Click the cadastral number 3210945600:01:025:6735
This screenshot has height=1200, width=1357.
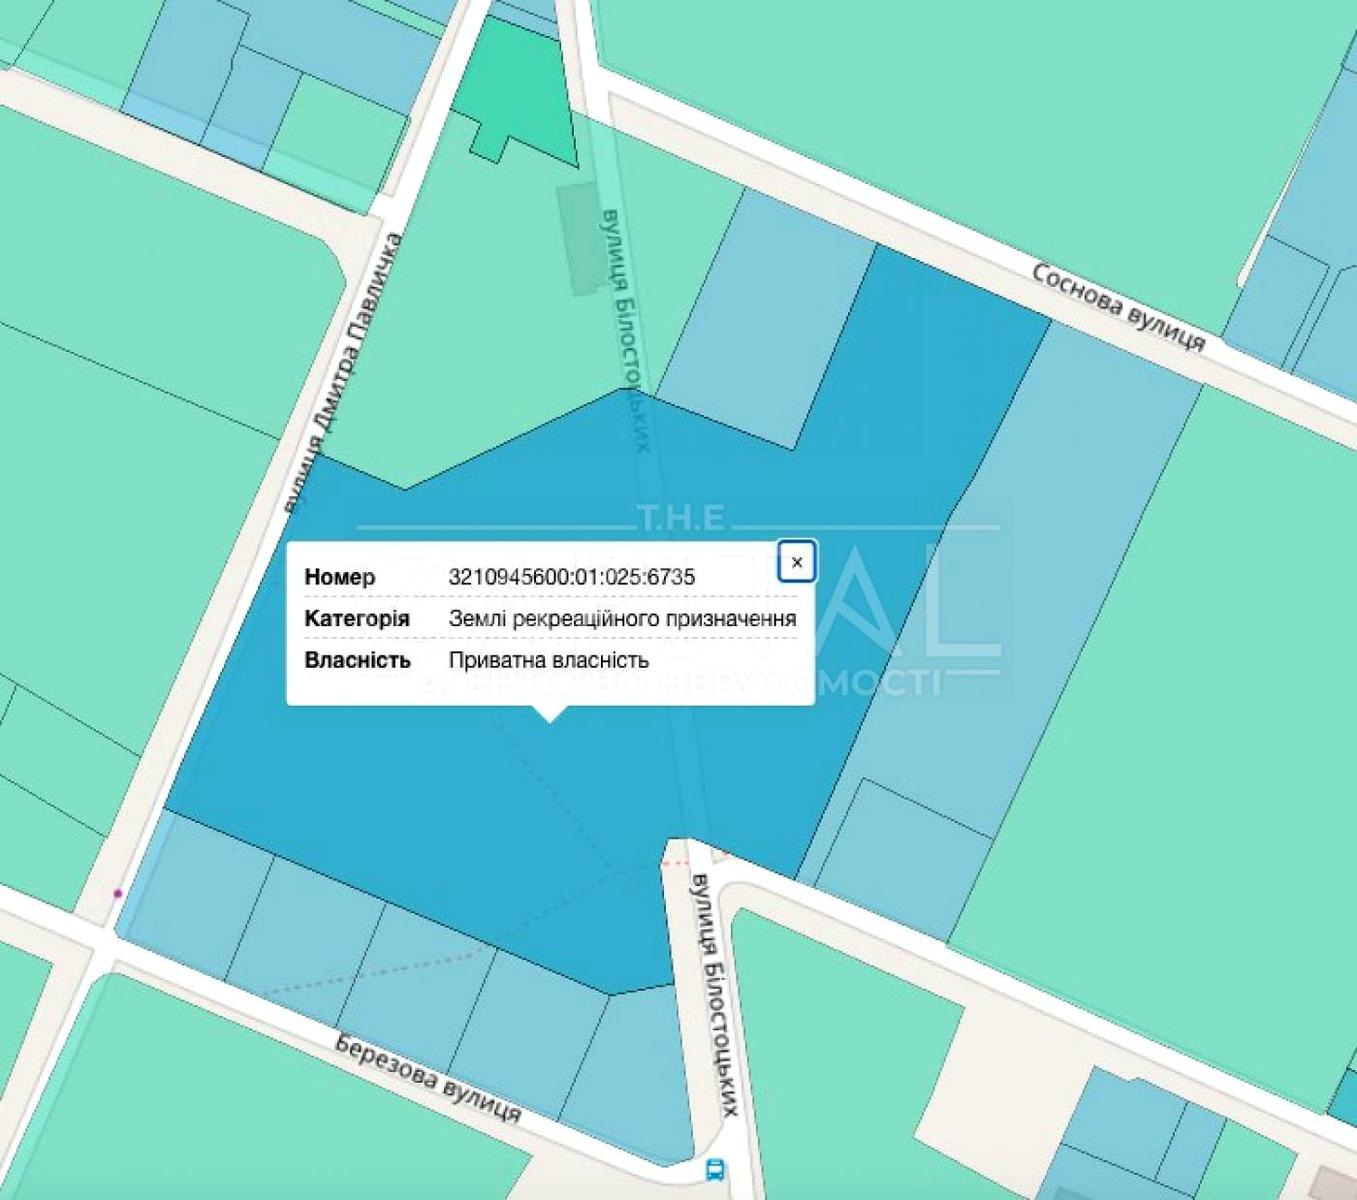[571, 577]
